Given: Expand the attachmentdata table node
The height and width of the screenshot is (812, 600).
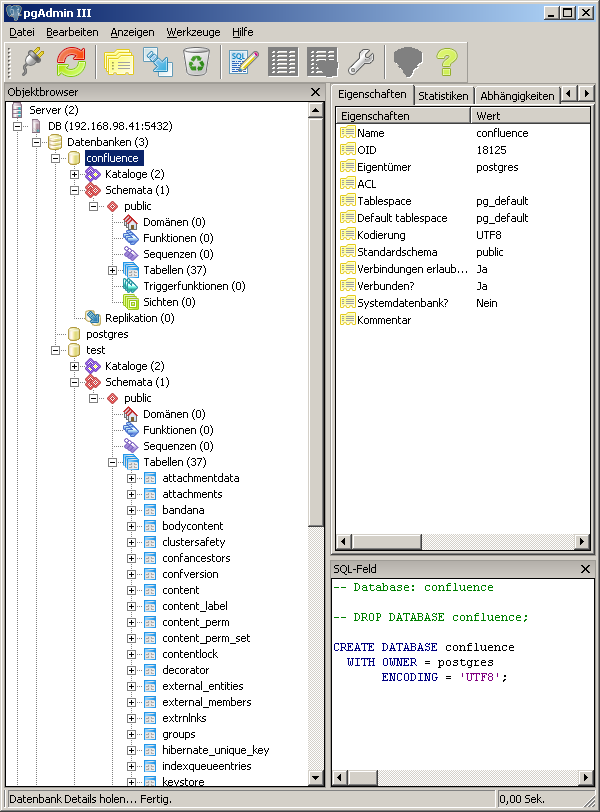Looking at the screenshot, I should (x=132, y=478).
